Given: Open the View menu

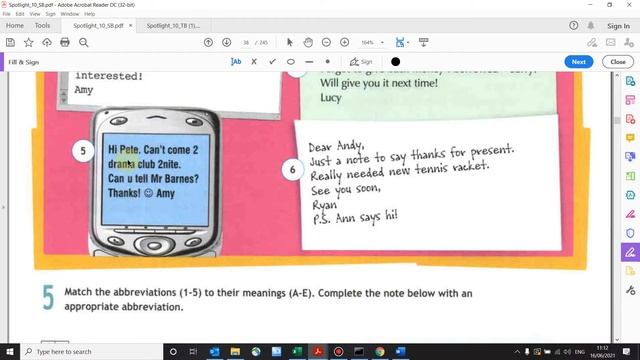Looking at the screenshot, I should [x=35, y=14].
